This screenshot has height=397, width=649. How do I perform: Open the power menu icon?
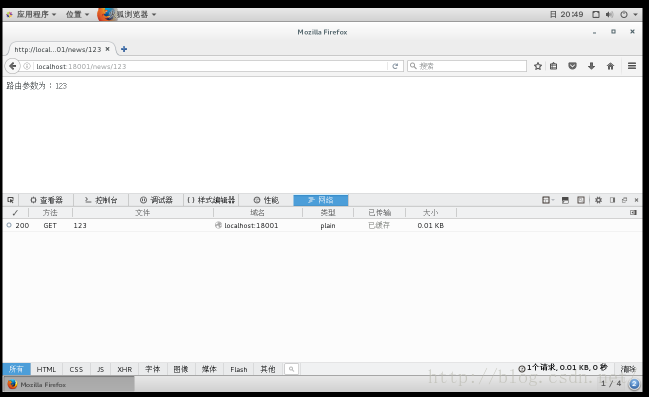(624, 14)
